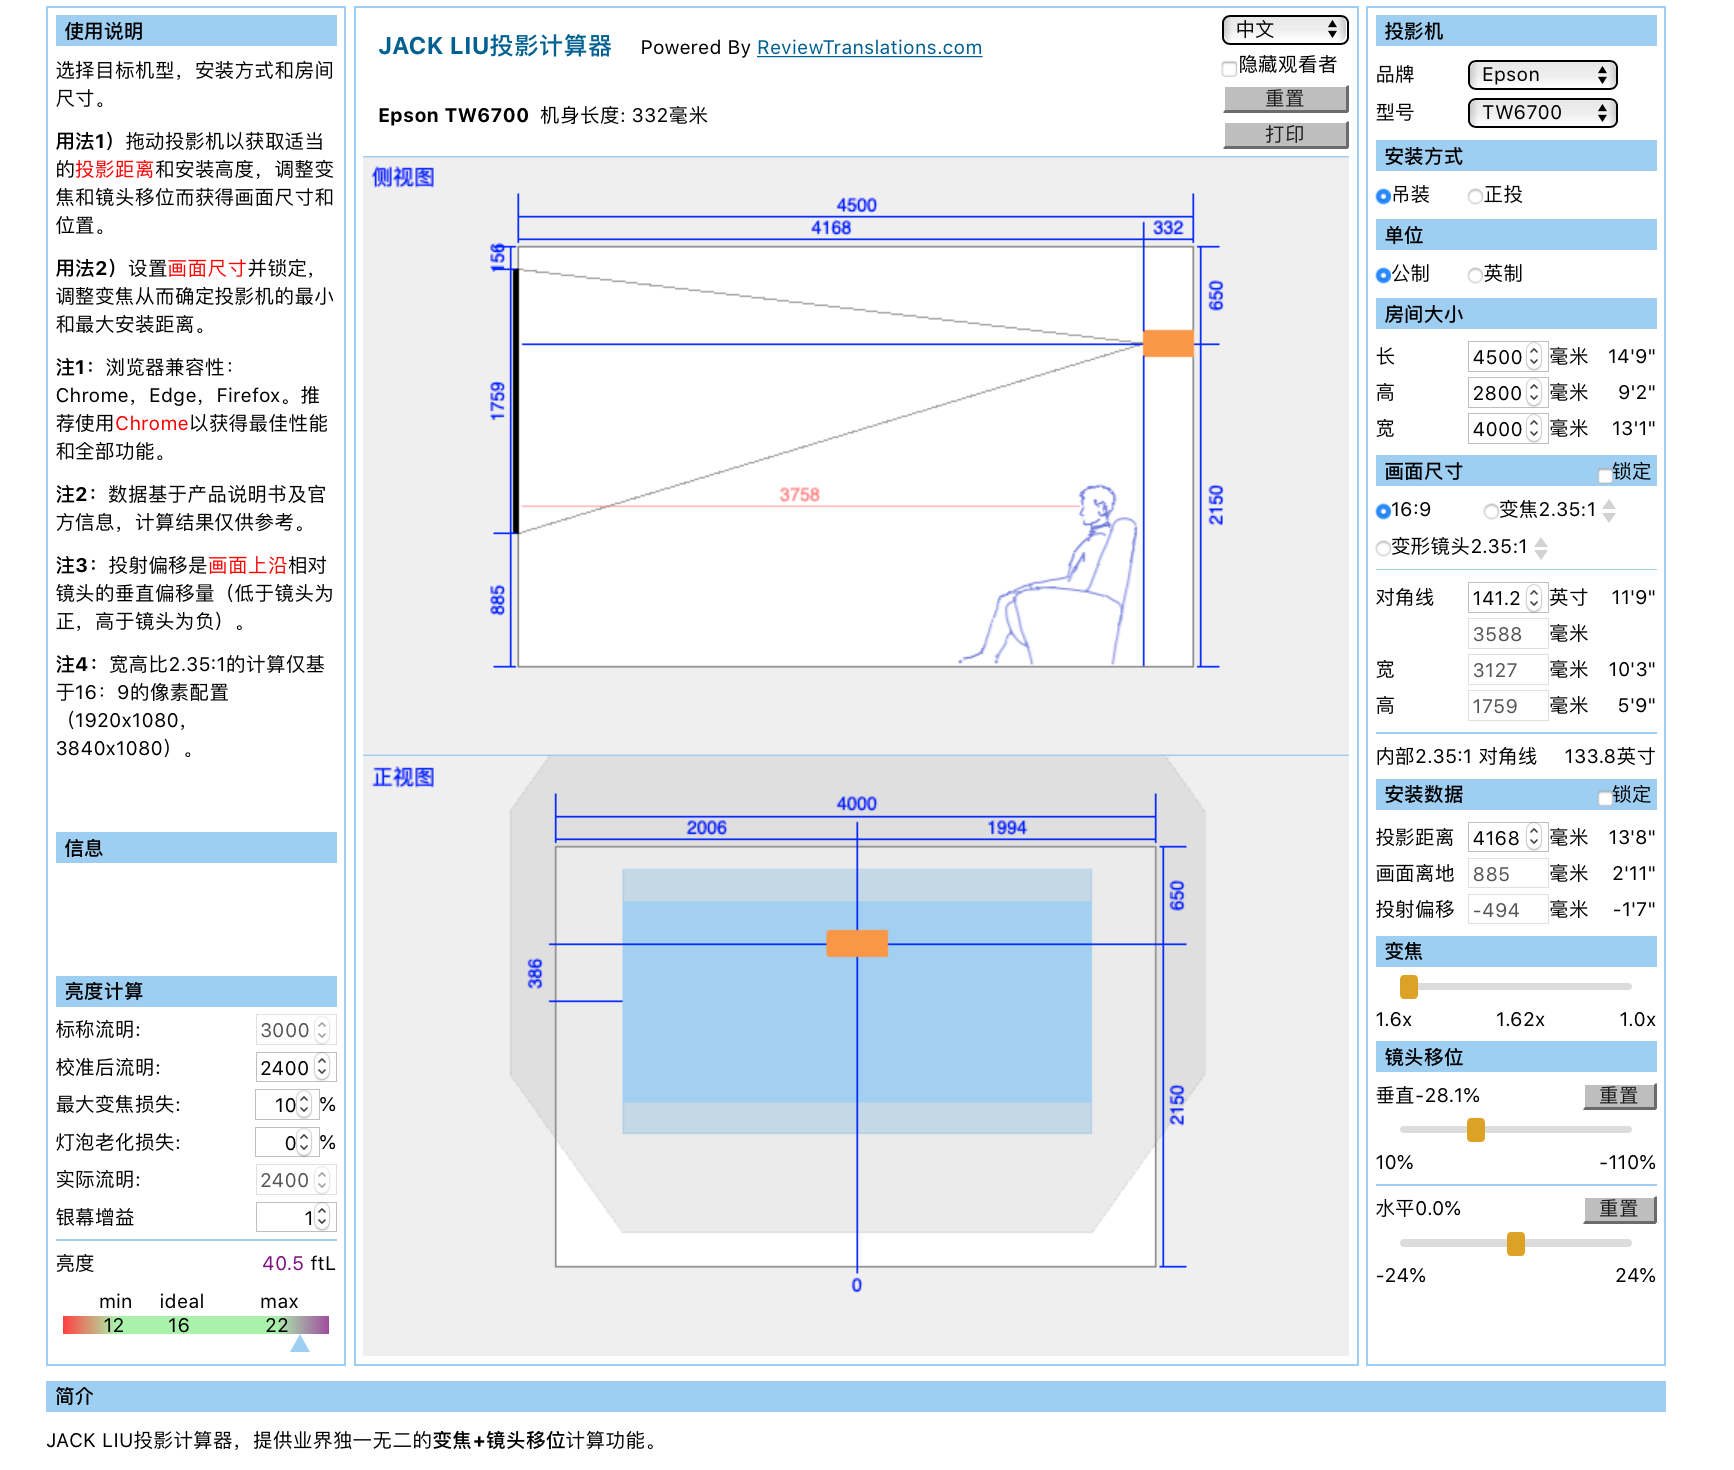This screenshot has height=1470, width=1734.
Task: Open the ReviewTranslations.com link
Action: pyautogui.click(x=869, y=48)
